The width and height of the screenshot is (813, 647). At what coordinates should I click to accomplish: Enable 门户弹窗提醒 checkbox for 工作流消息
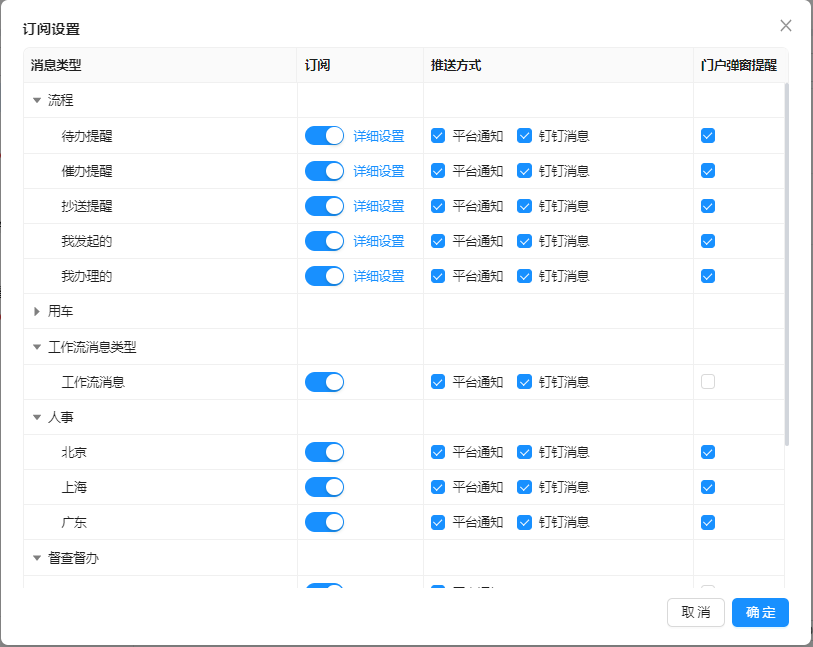point(708,381)
